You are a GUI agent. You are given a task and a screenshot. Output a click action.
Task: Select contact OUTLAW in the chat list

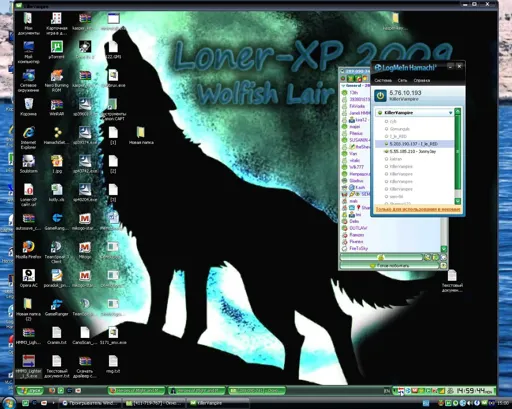tap(358, 228)
